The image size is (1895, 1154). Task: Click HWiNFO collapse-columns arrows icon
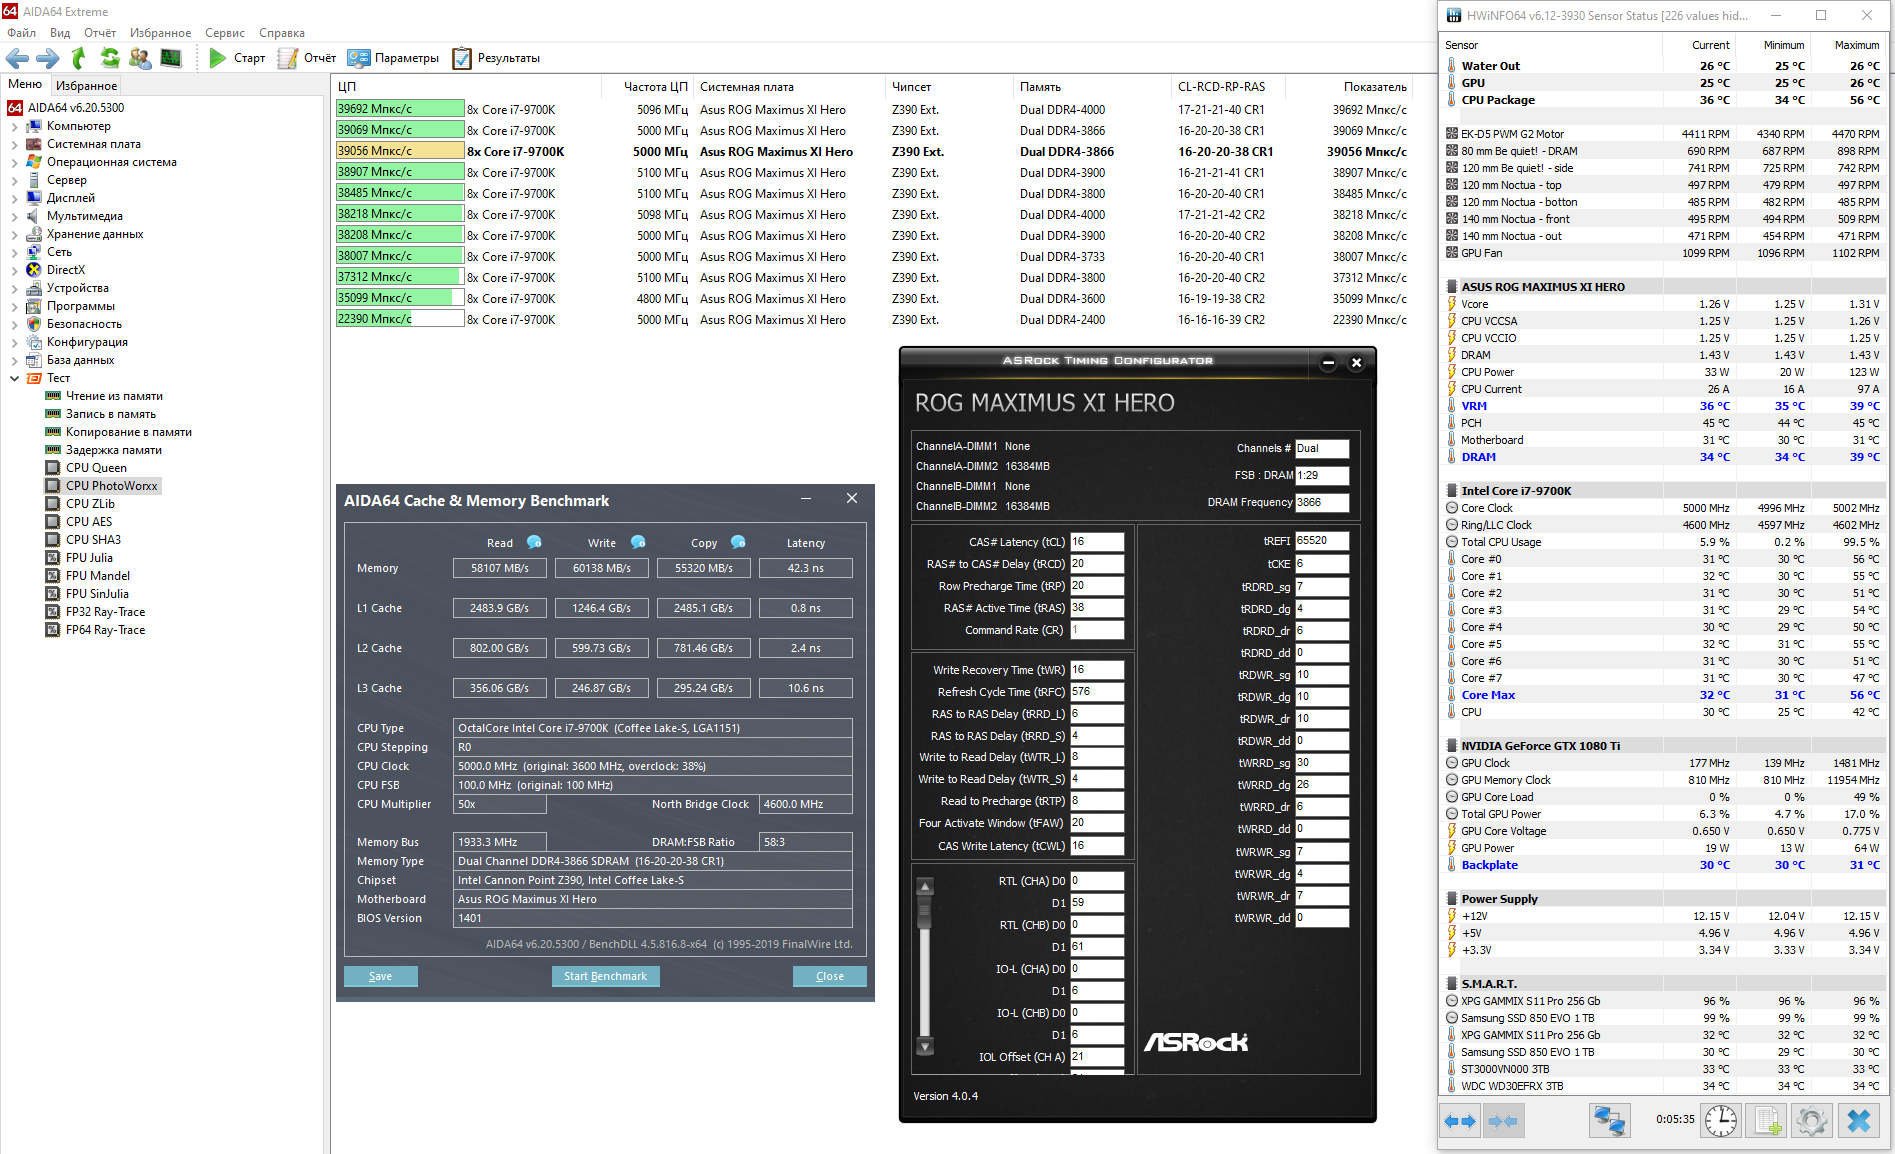point(1502,1121)
